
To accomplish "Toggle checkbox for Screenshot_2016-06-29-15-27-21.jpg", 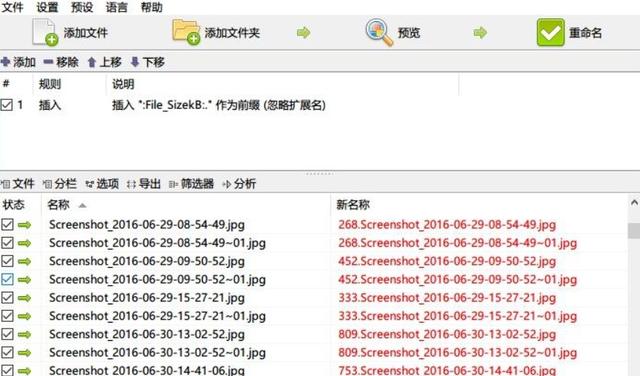I will 7,298.
